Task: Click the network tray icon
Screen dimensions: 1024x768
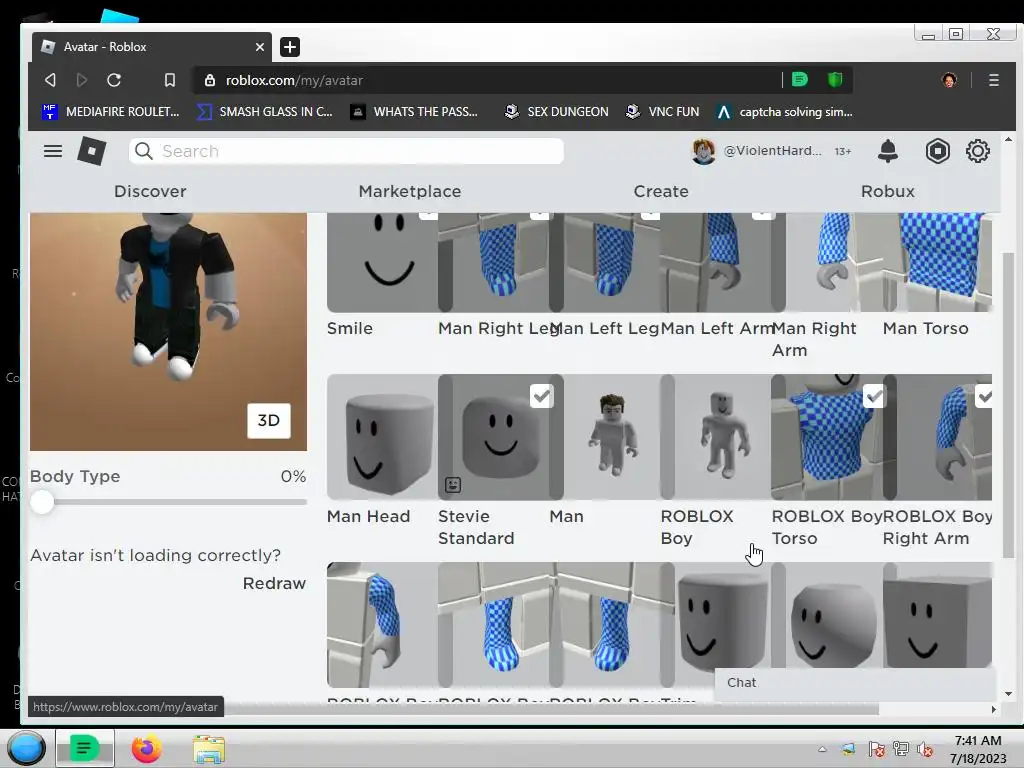Action: pyautogui.click(x=901, y=750)
